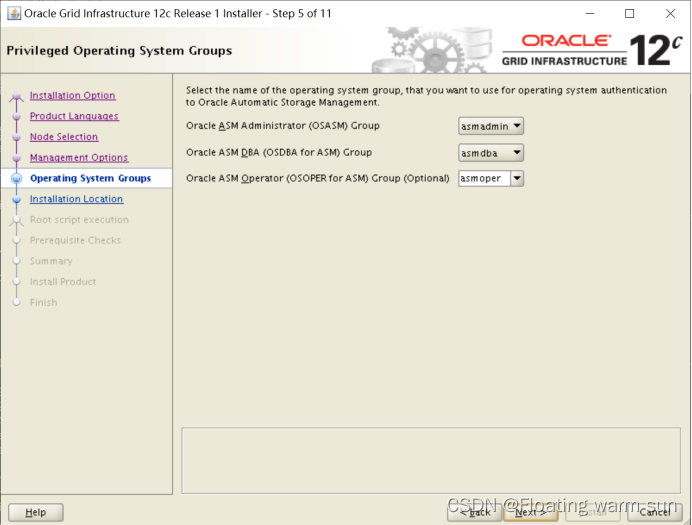
Task: Click the empty message area box
Action: tap(431, 460)
